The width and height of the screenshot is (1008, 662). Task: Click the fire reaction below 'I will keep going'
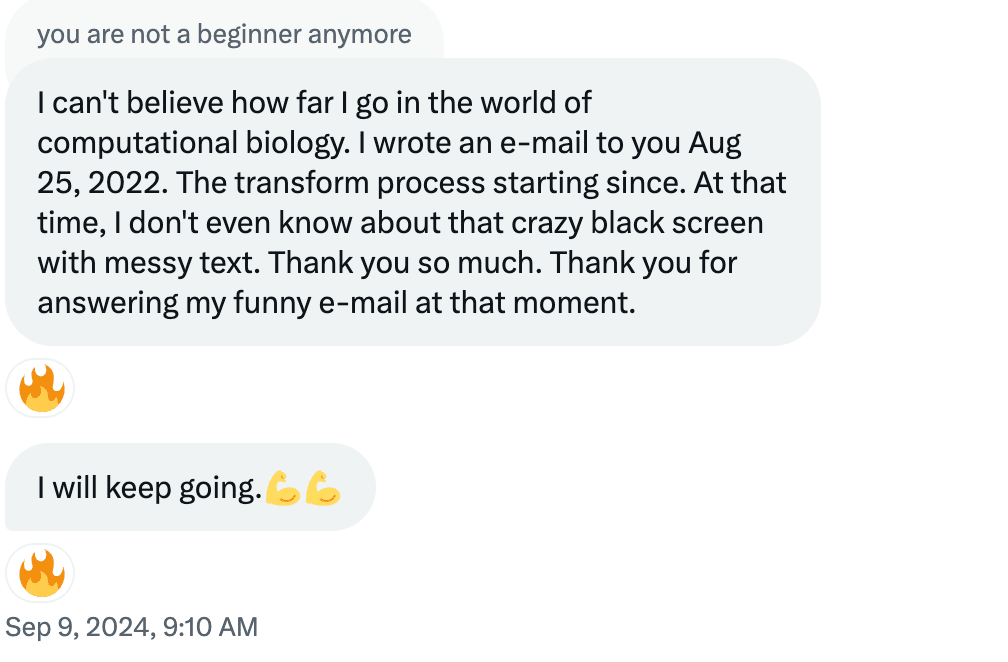point(40,573)
